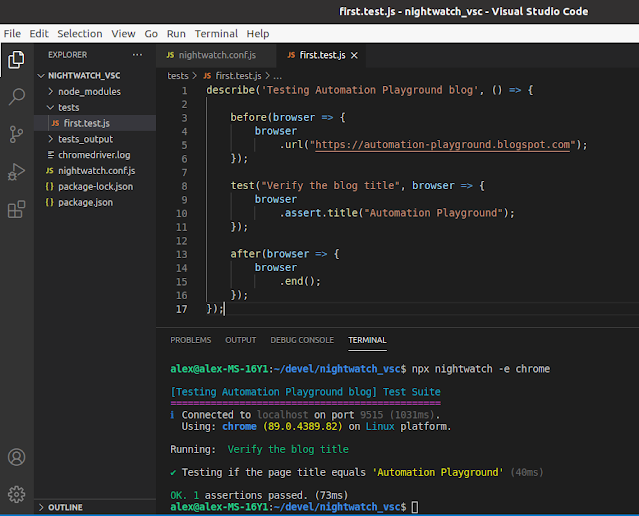
Task: Click line number 1 in gutter
Action: coord(185,90)
